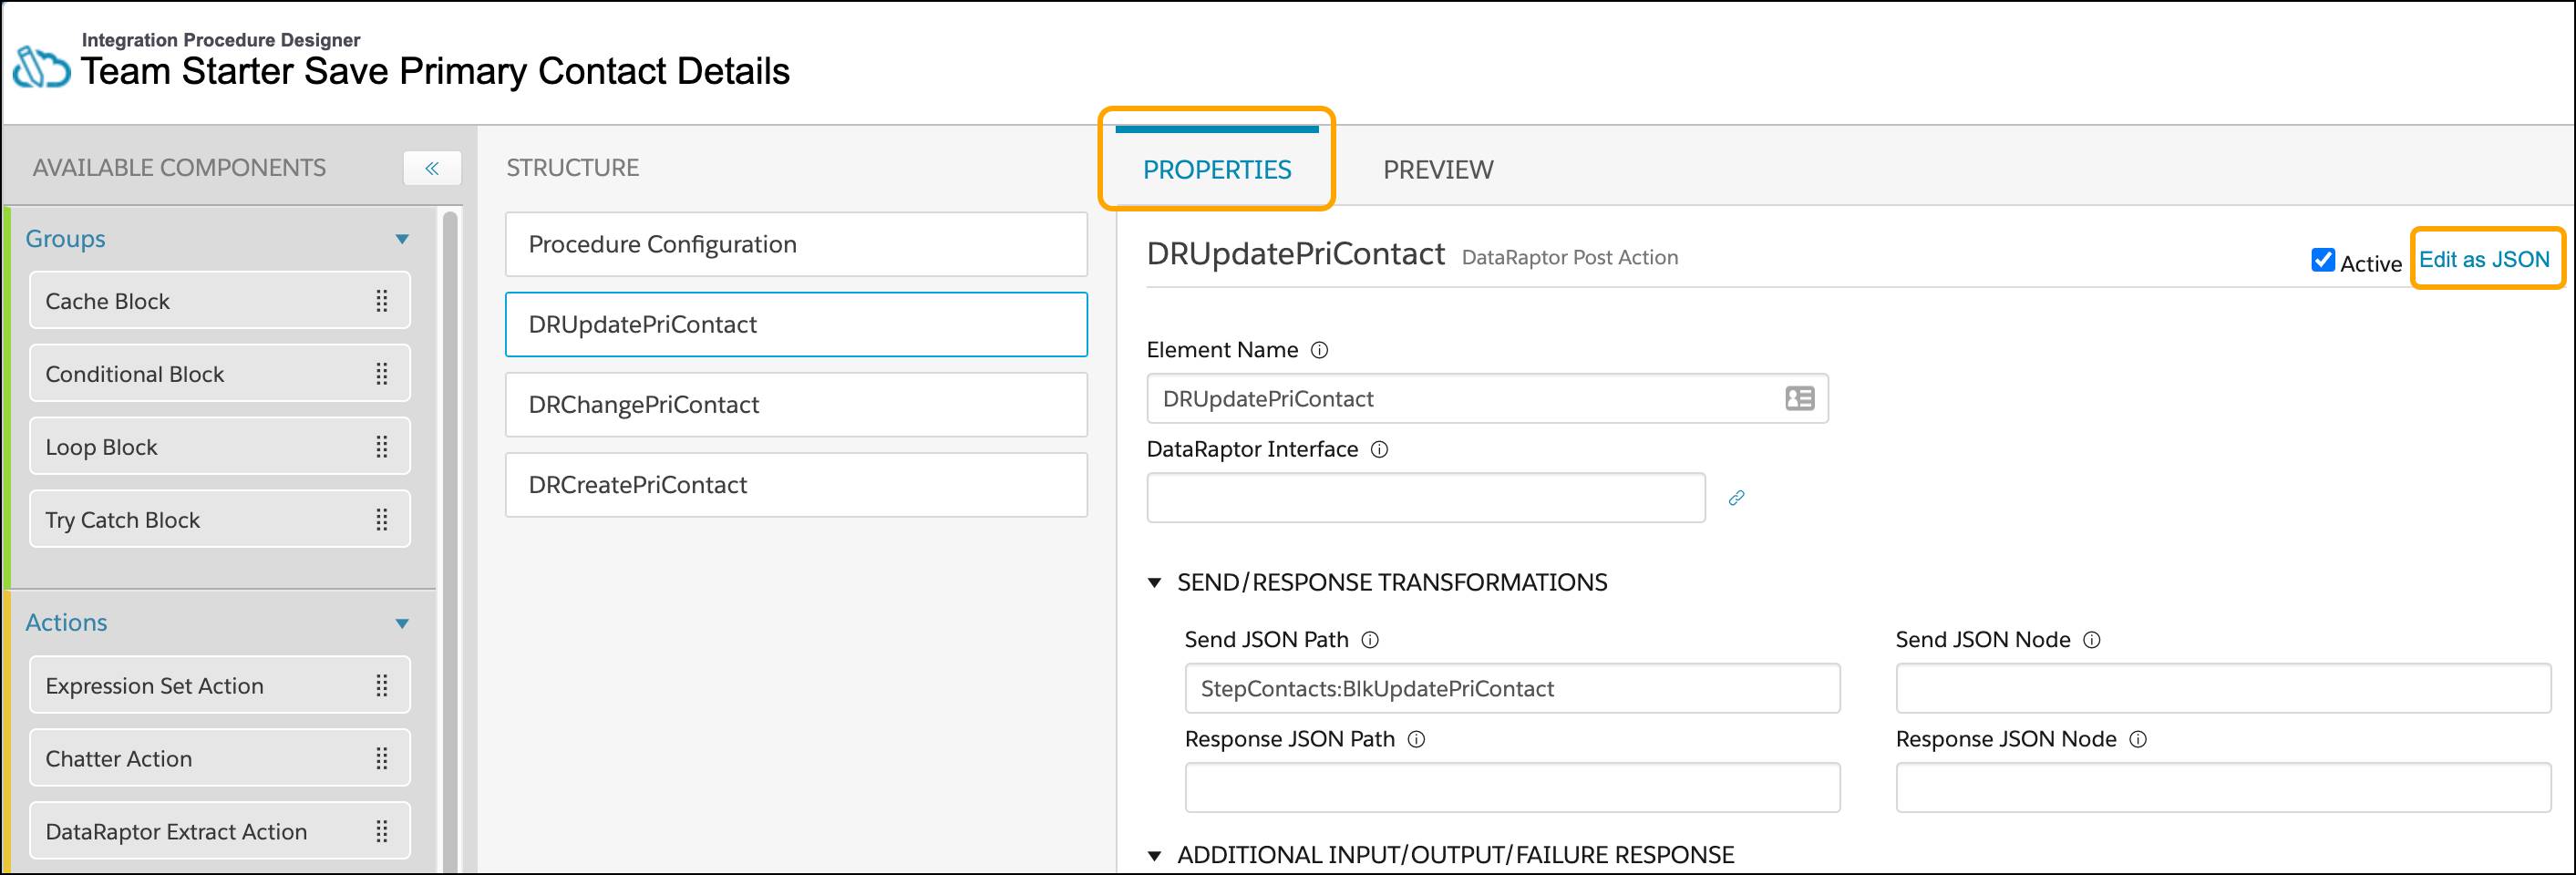2576x875 pixels.
Task: Click the Expression Set Action component
Action: click(220, 686)
